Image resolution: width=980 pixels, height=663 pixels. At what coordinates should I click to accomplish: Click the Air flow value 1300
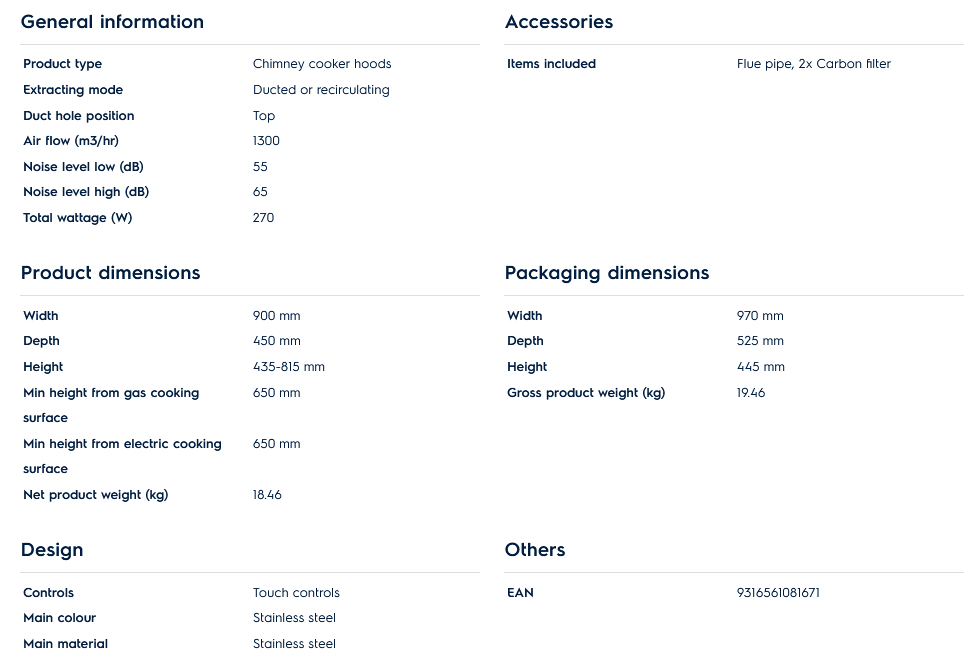tap(266, 141)
